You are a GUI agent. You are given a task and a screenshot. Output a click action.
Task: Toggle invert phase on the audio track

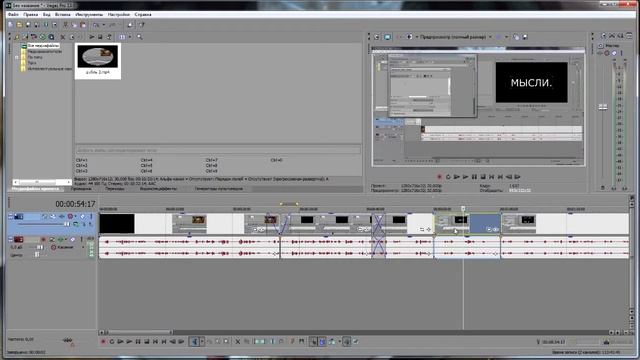52,239
